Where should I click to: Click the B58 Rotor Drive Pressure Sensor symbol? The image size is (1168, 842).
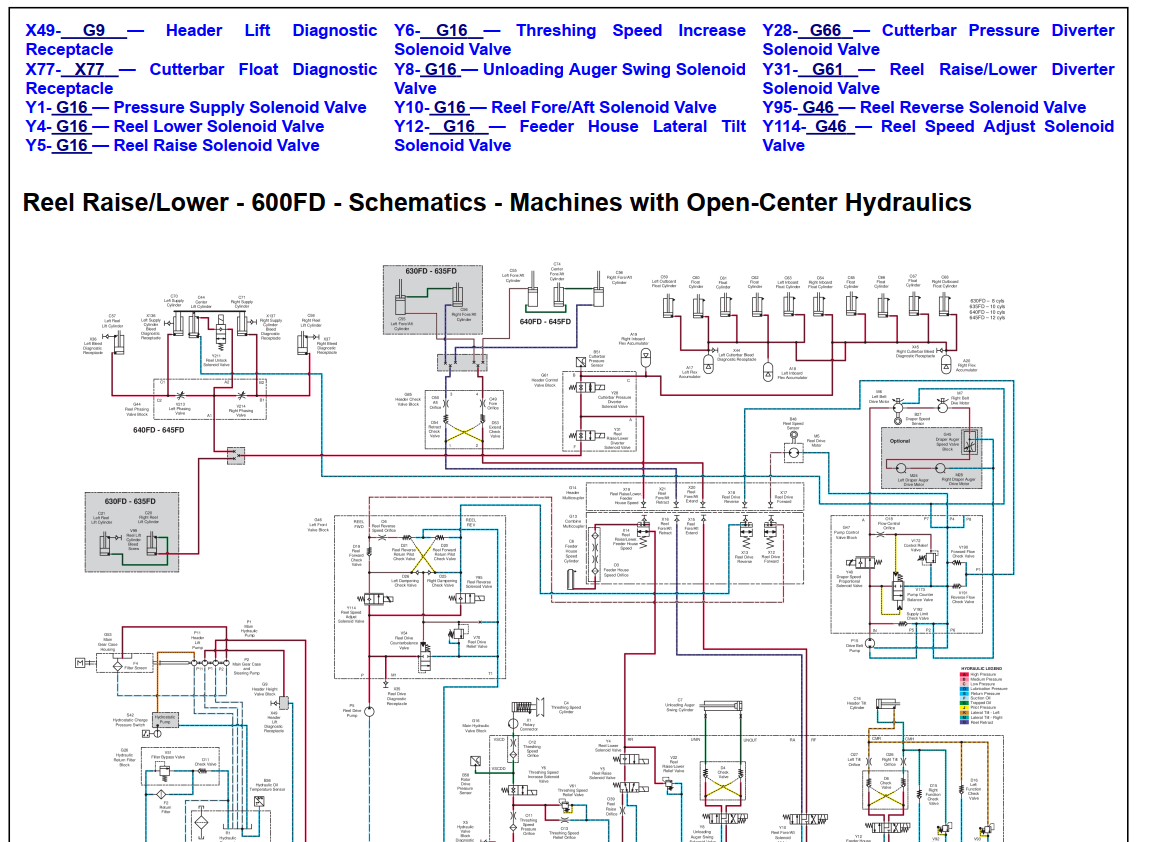point(476,761)
